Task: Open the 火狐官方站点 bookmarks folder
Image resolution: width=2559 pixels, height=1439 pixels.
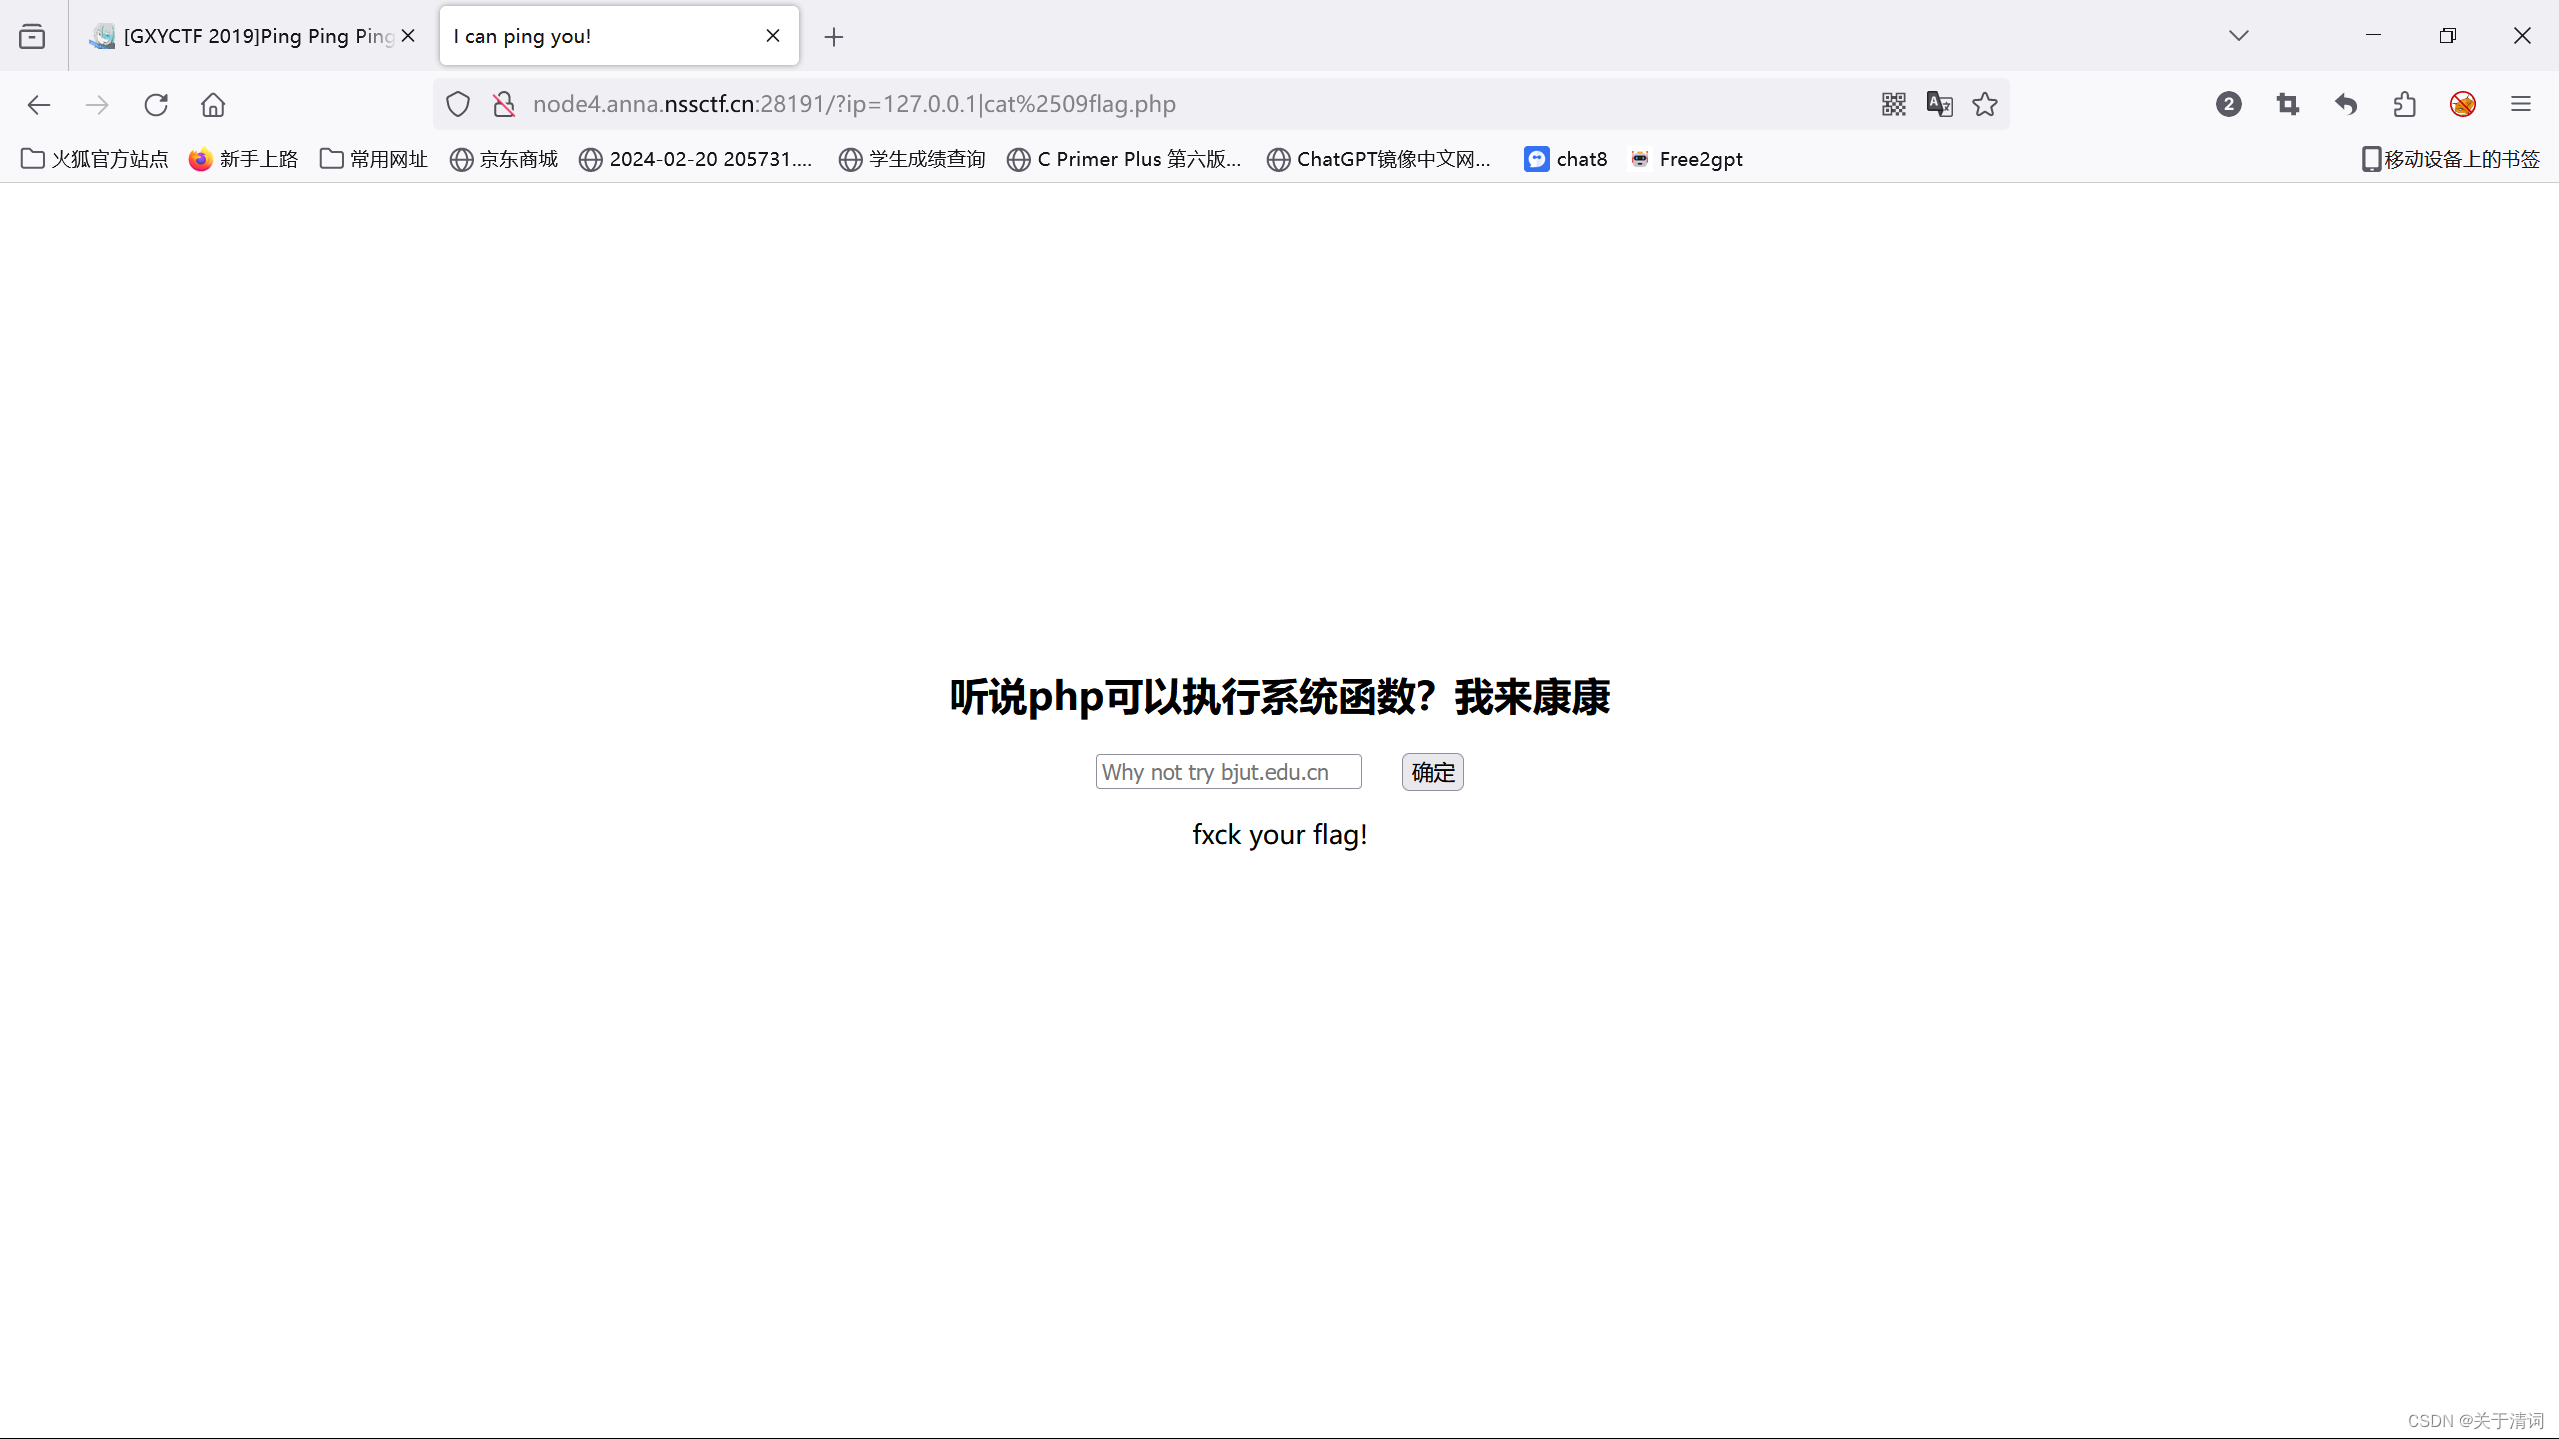Action: (x=95, y=159)
